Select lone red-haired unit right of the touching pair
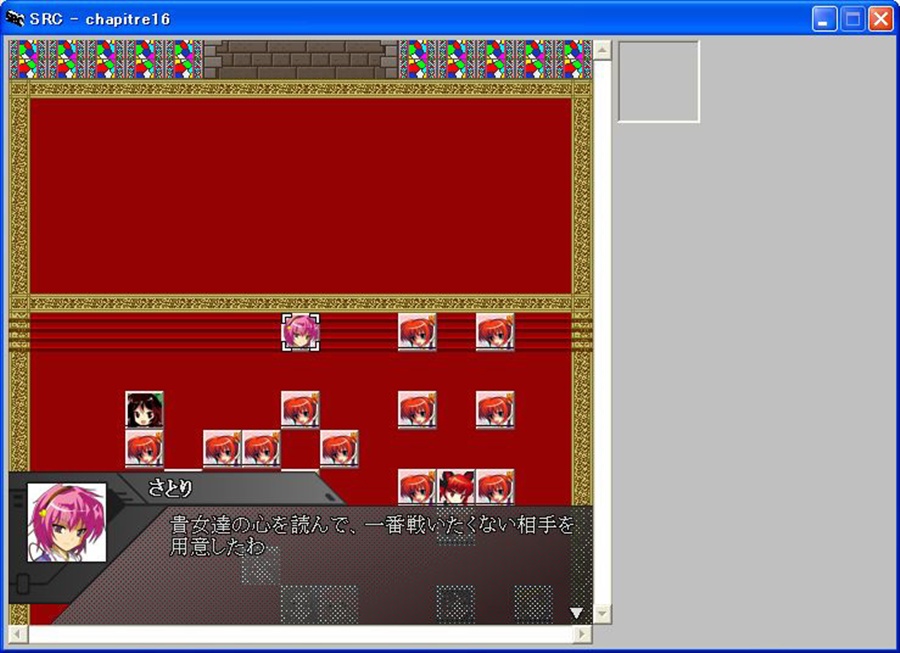The height and width of the screenshot is (653, 900). click(339, 449)
